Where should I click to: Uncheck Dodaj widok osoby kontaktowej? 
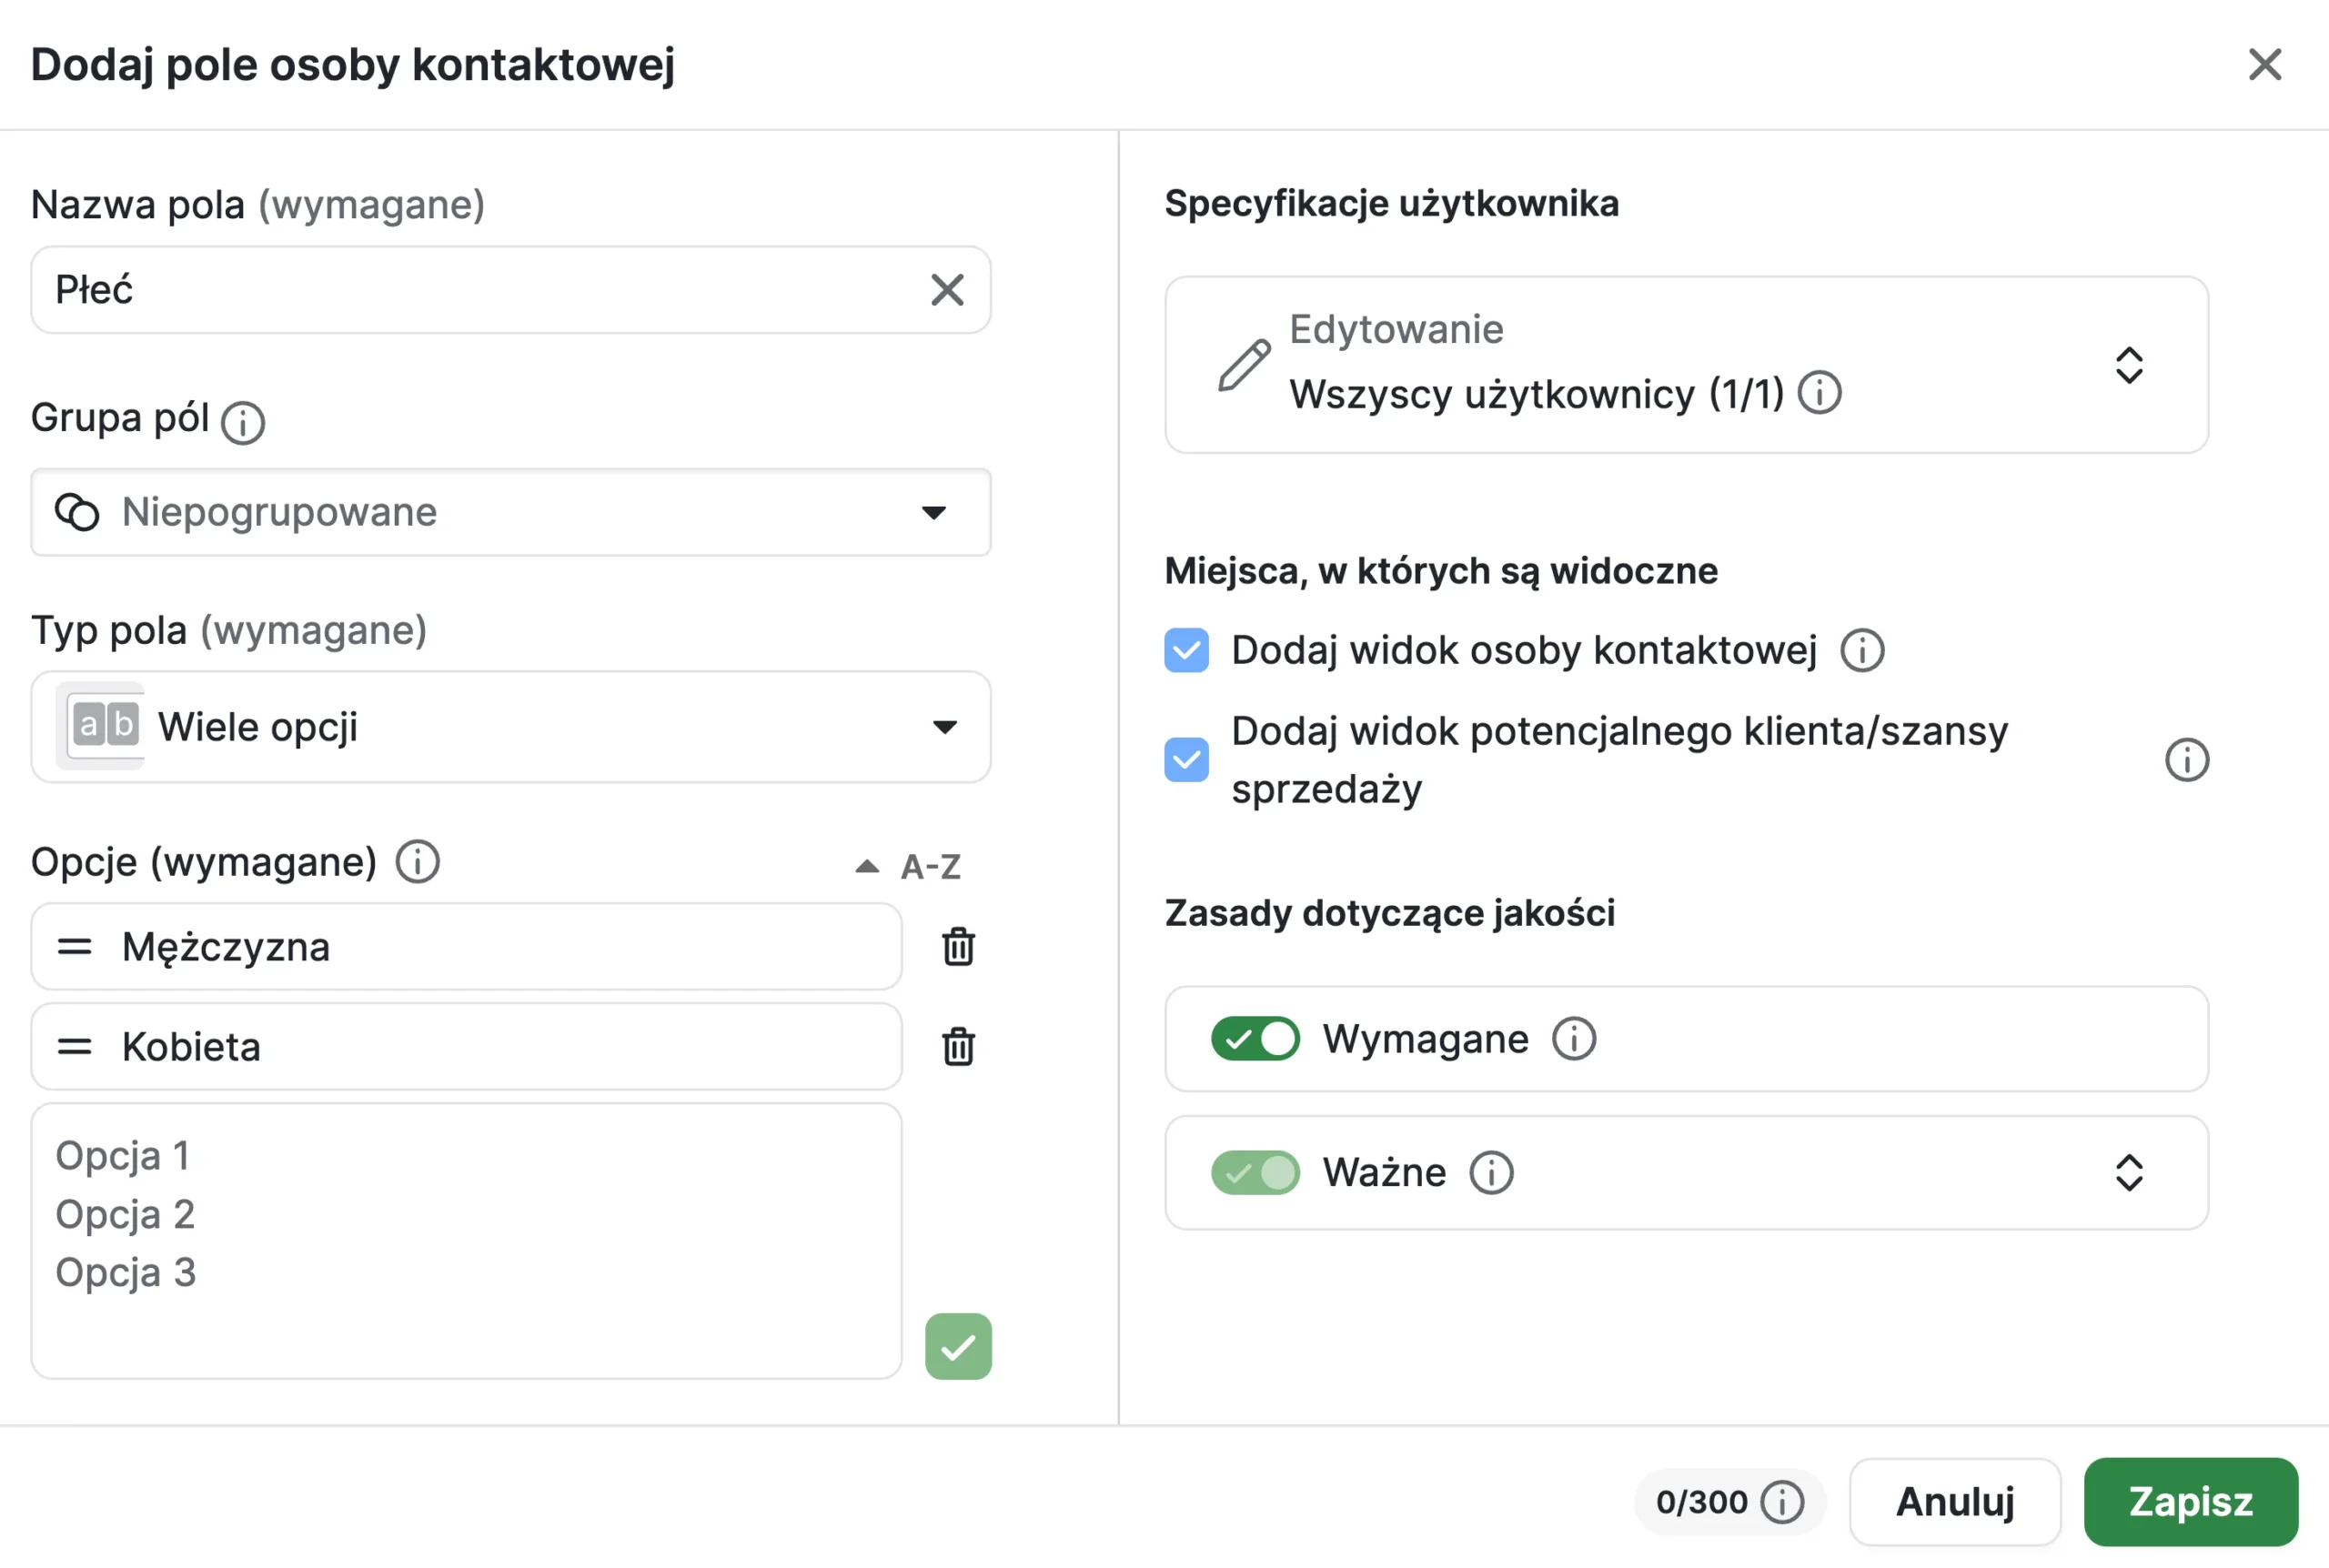pos(1186,651)
